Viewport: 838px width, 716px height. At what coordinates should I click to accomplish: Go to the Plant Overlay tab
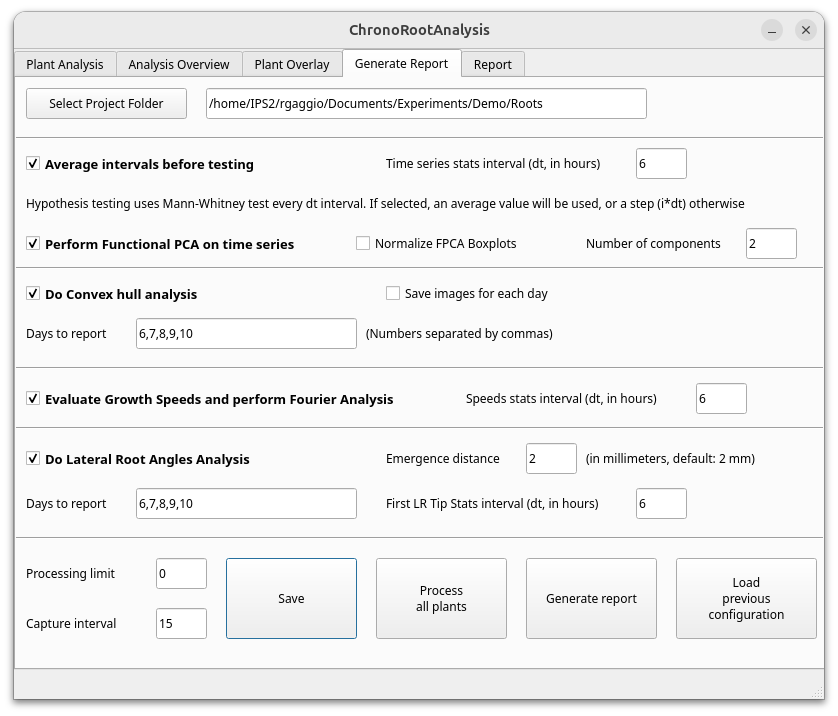click(292, 64)
